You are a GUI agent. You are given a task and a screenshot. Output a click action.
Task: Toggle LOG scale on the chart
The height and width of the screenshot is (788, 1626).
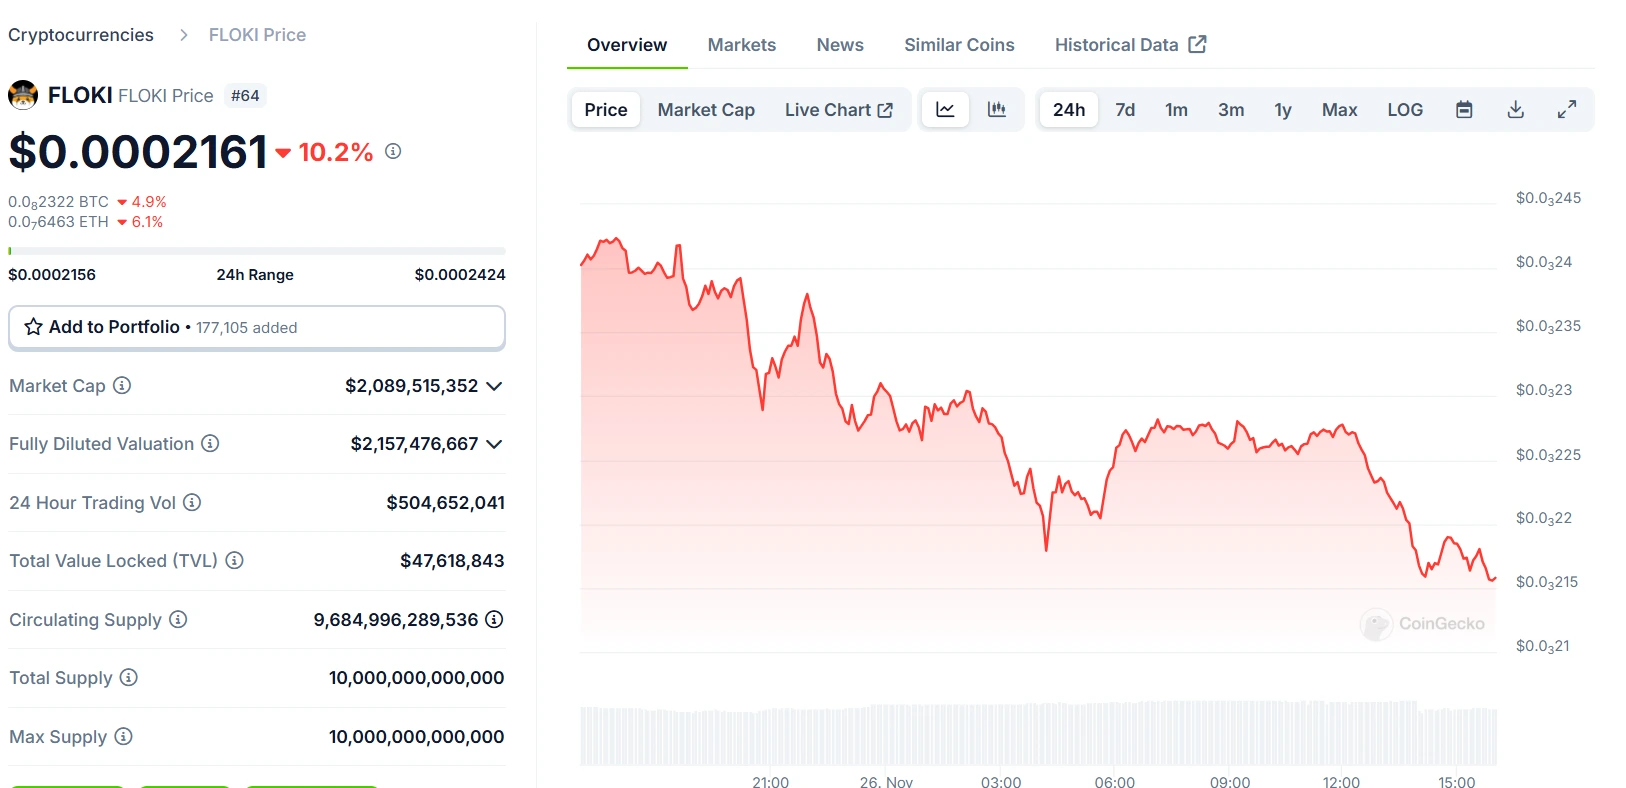(1405, 109)
